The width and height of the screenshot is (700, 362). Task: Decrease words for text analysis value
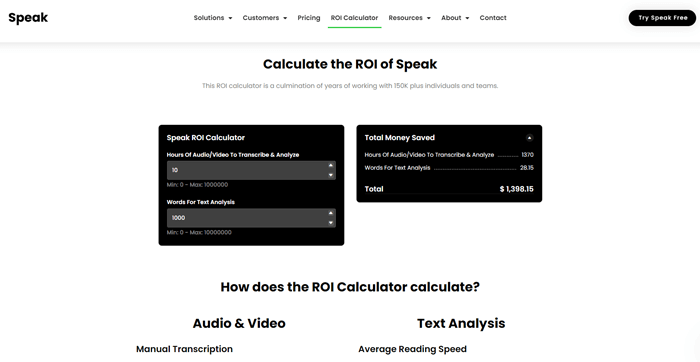click(x=331, y=223)
